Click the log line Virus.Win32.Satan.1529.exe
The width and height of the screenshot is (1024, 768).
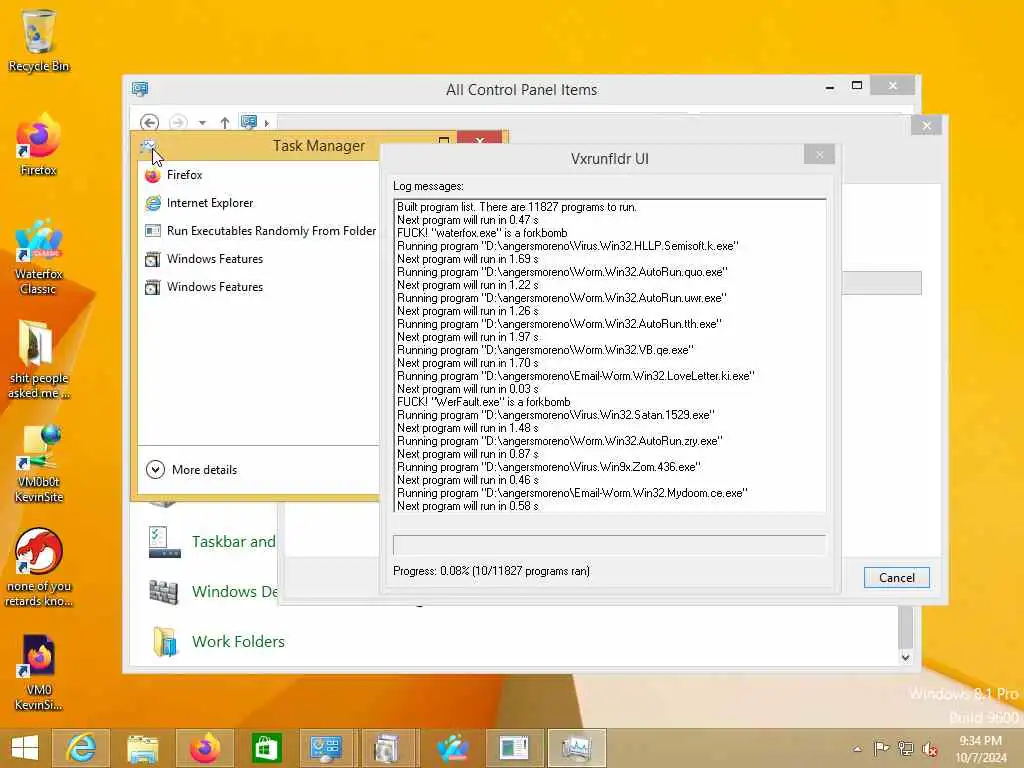pyautogui.click(x=556, y=415)
